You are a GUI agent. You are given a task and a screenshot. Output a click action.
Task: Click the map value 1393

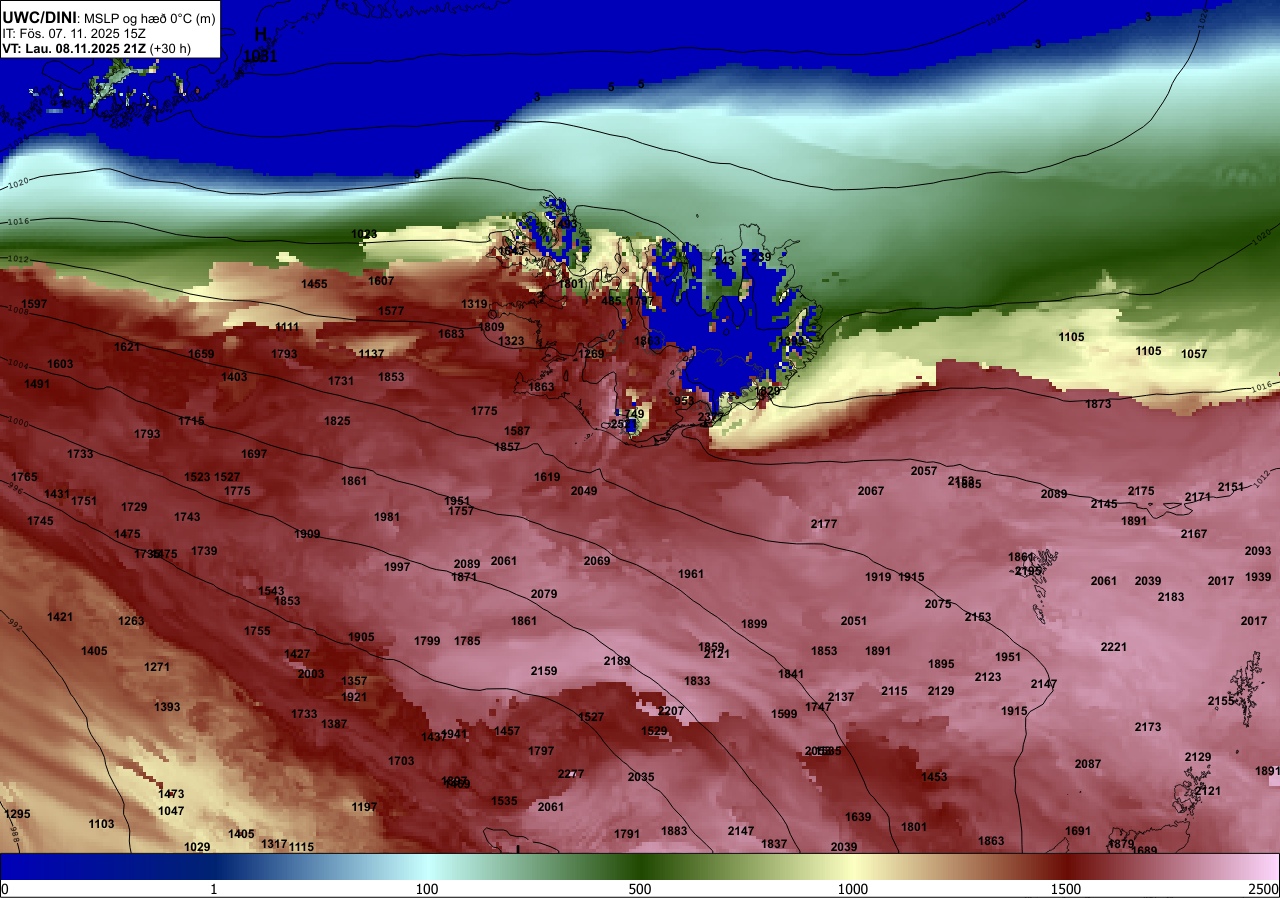click(167, 707)
